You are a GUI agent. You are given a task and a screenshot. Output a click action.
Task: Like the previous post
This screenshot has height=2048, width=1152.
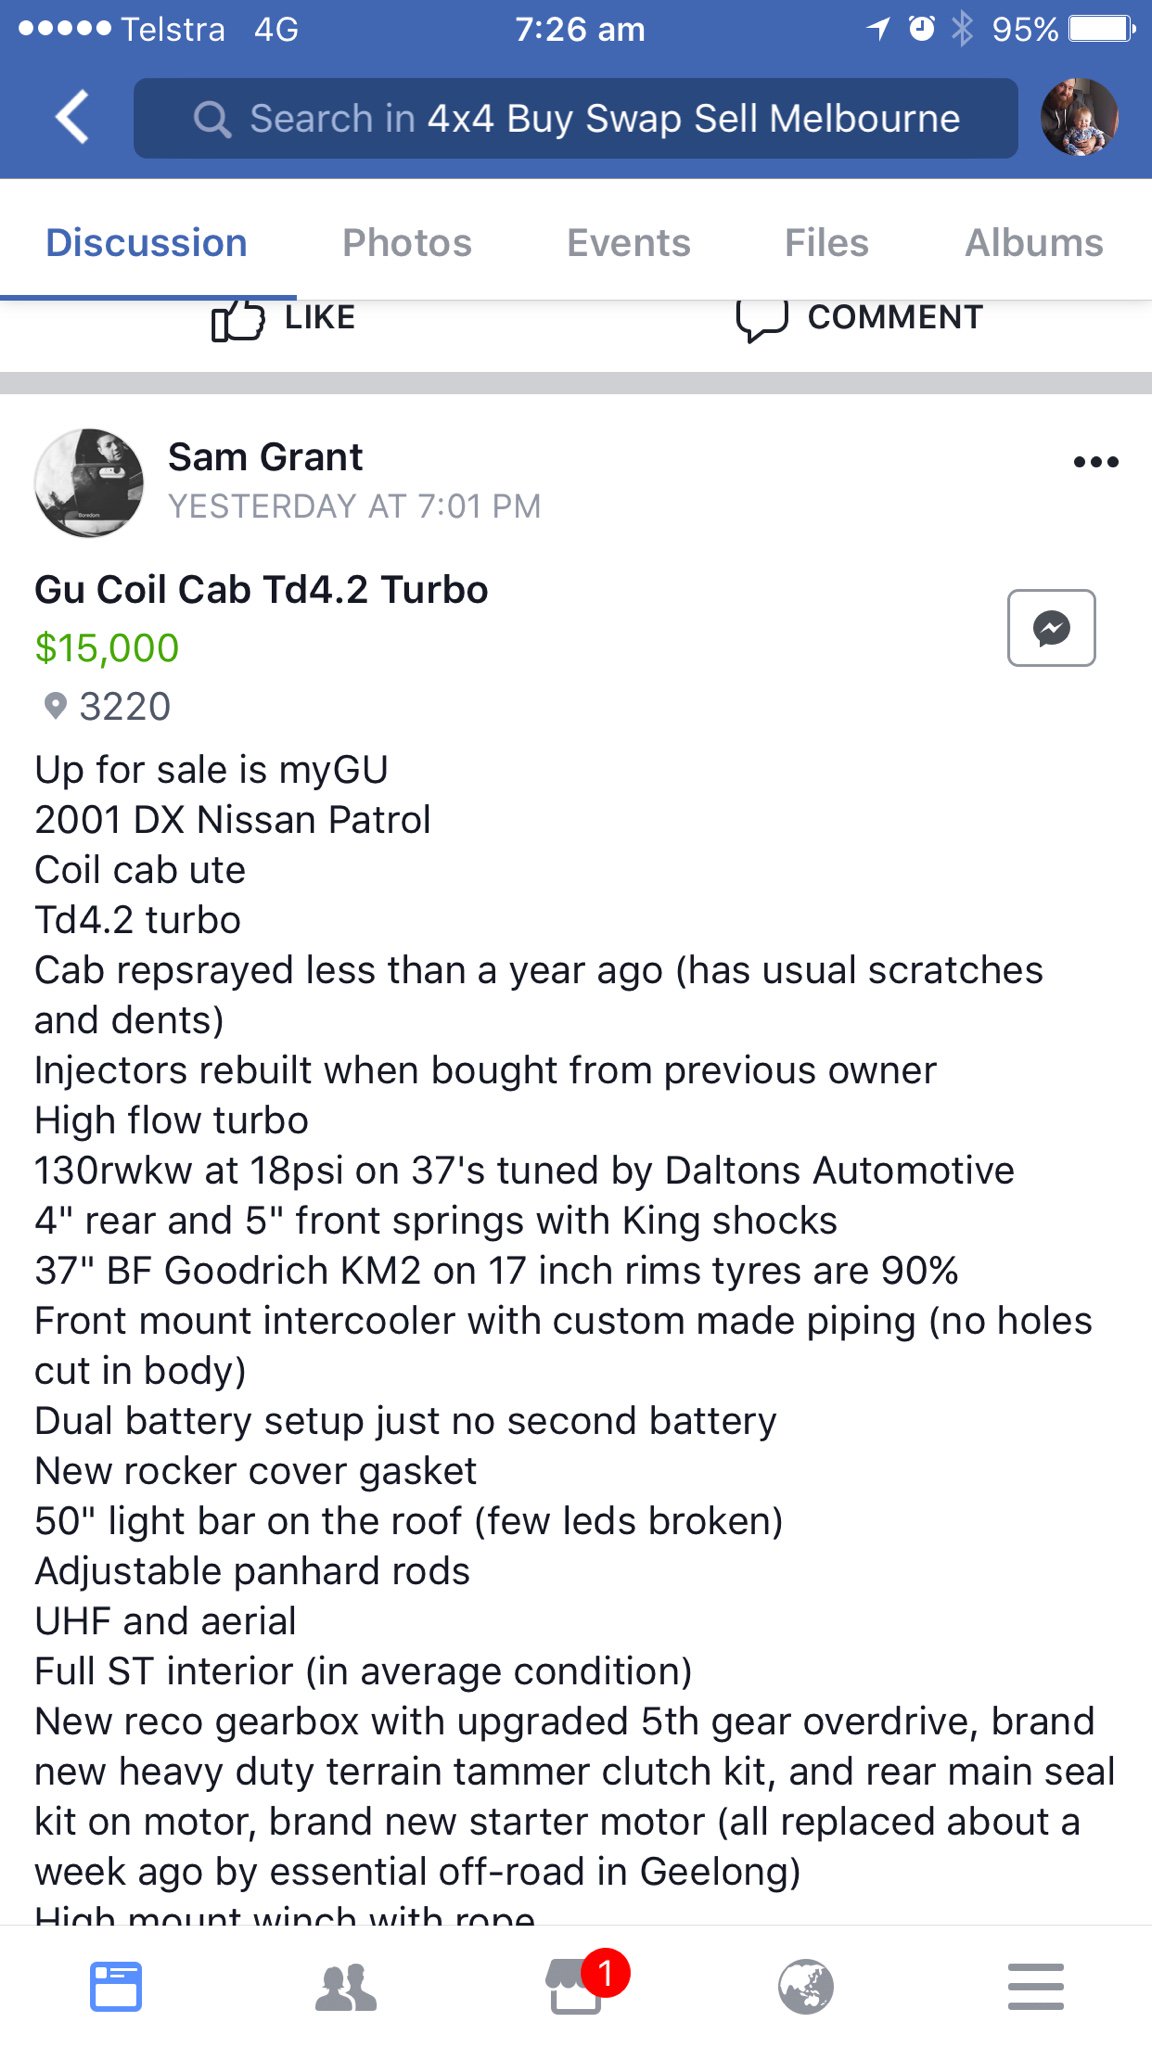284,319
